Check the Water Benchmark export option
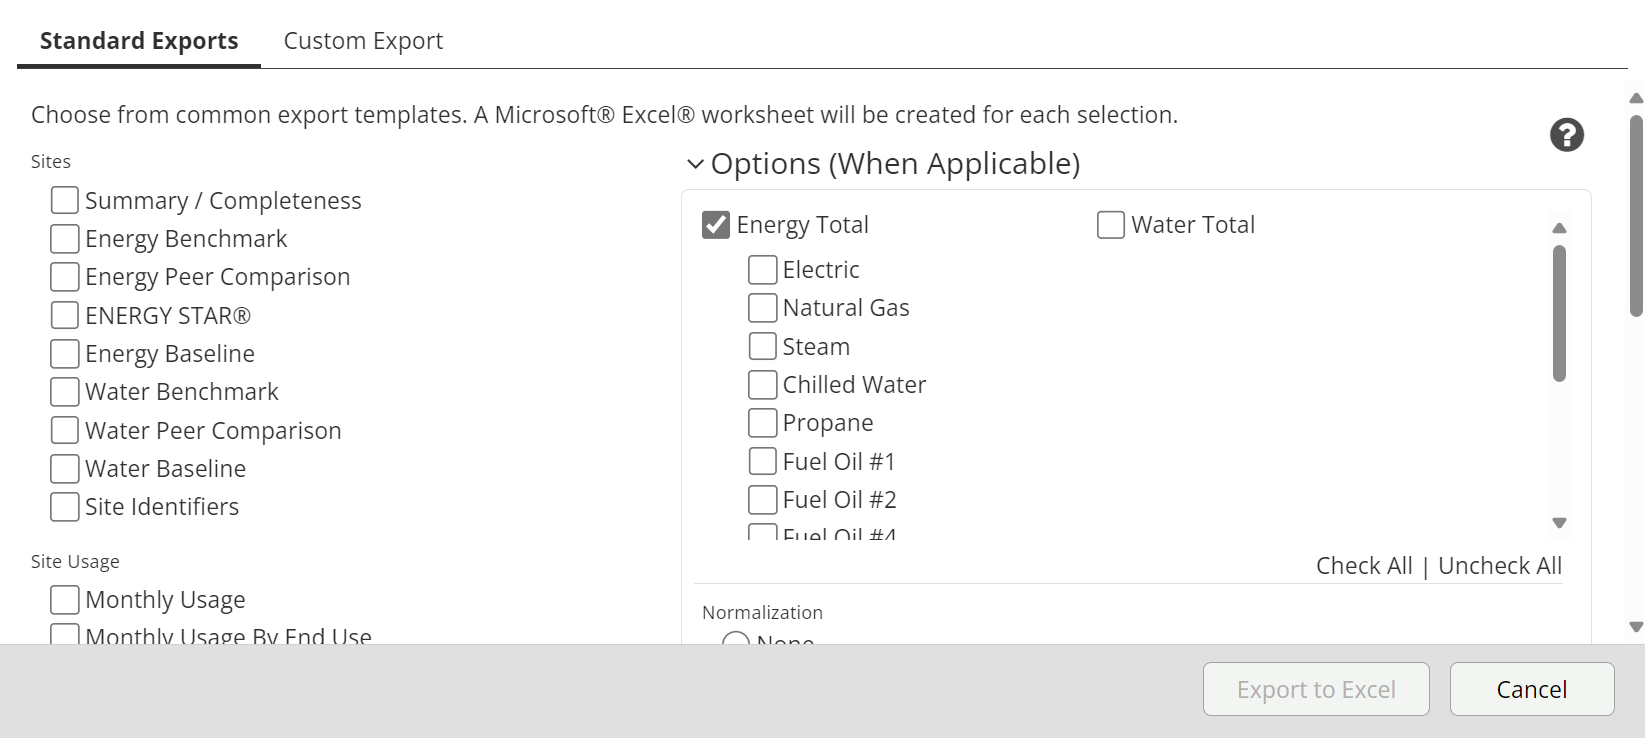 (65, 392)
